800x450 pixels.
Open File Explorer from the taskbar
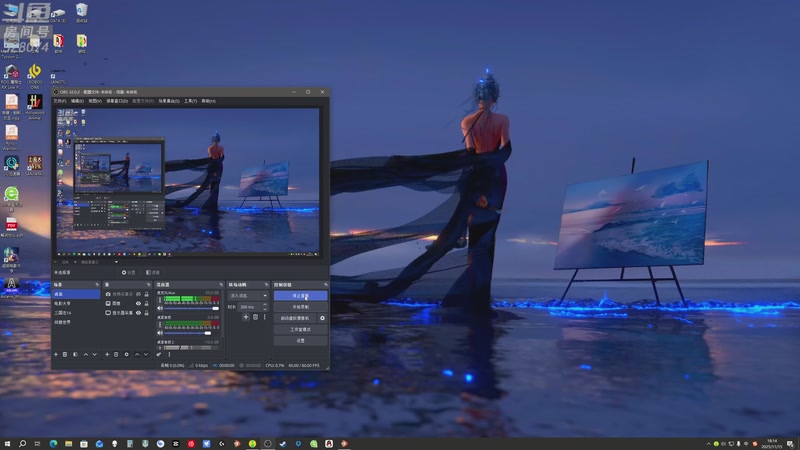68,443
